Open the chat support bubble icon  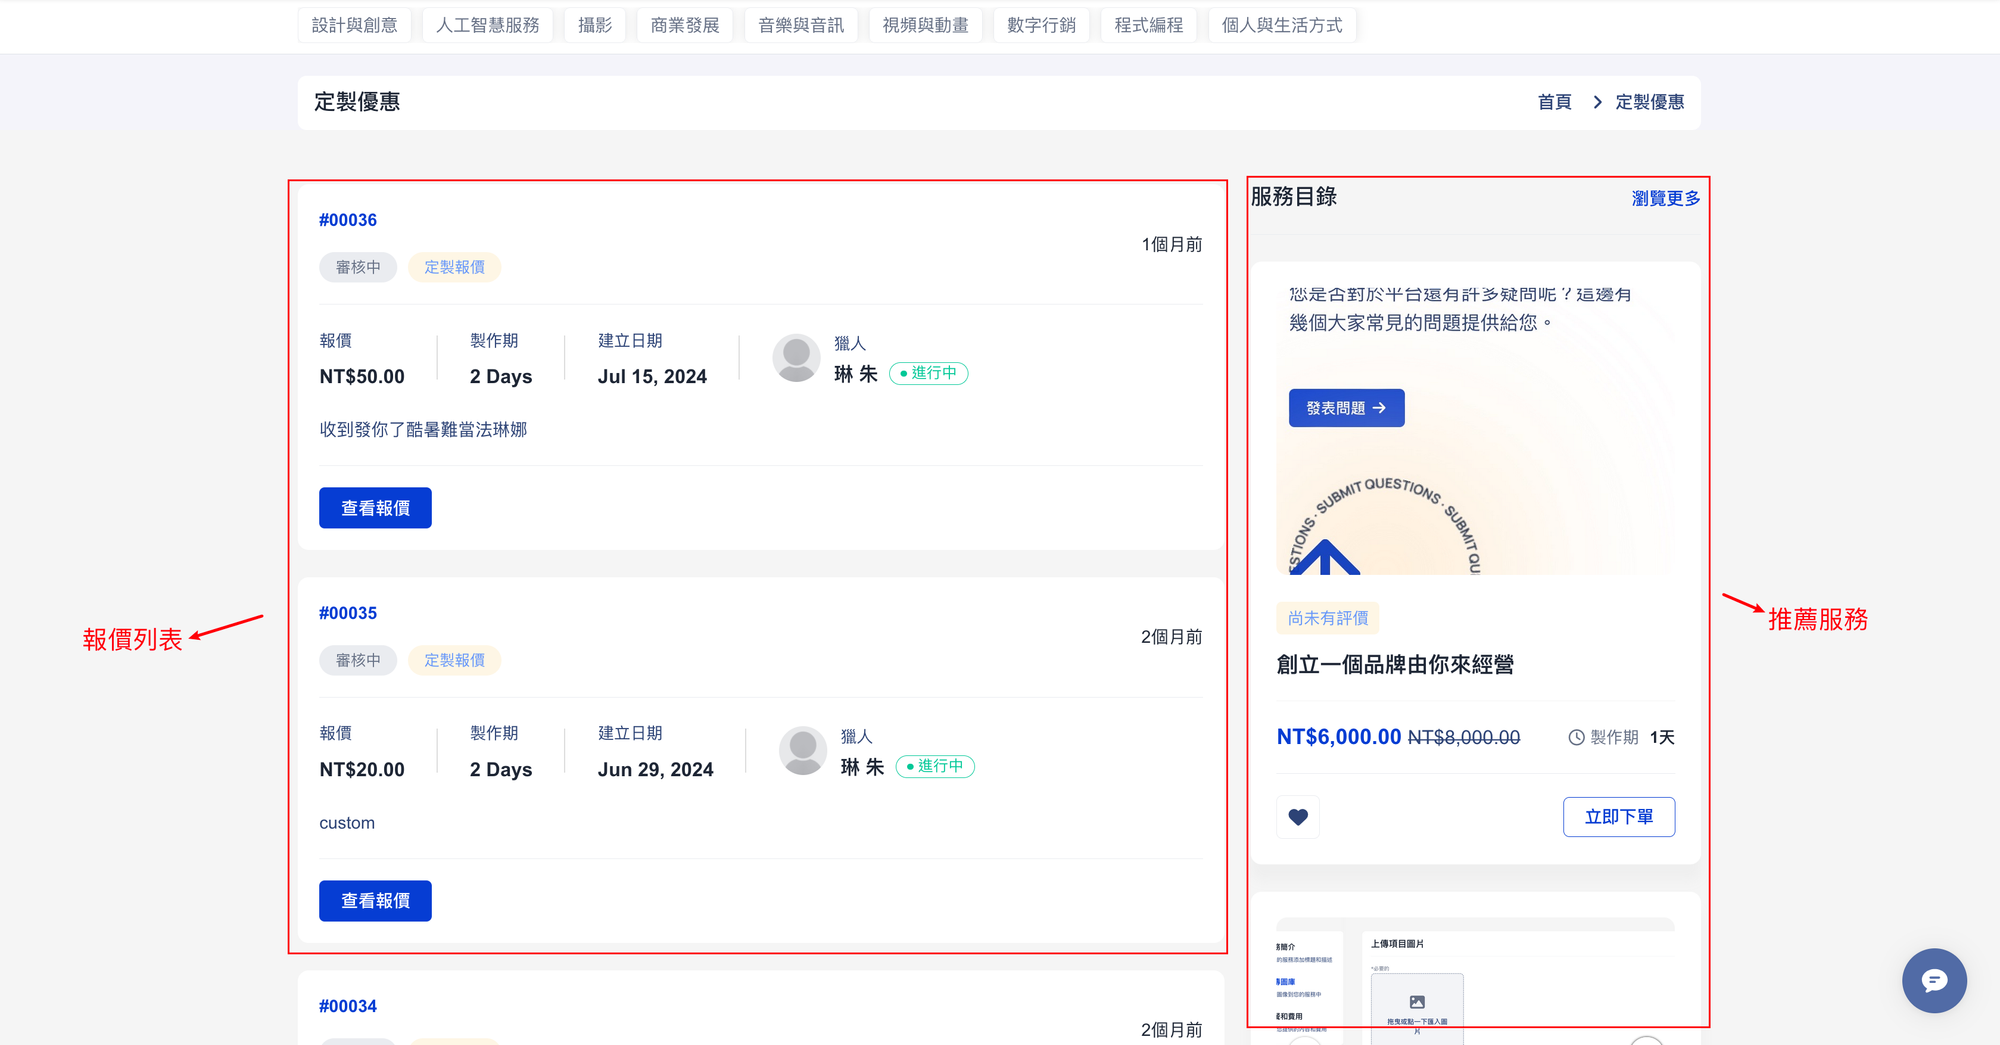(x=1933, y=980)
